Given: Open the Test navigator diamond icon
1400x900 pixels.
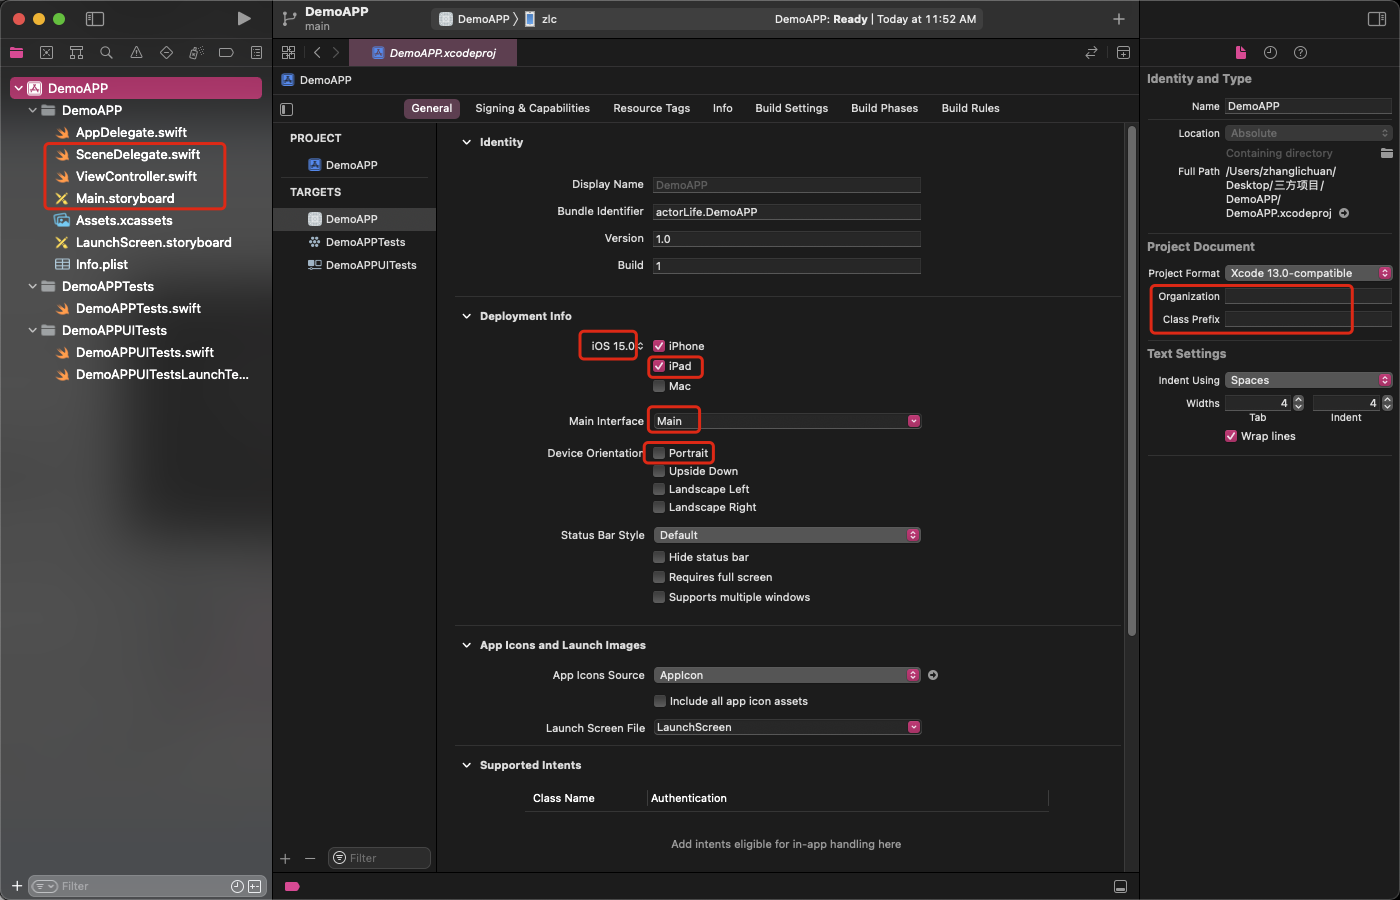Looking at the screenshot, I should point(166,53).
